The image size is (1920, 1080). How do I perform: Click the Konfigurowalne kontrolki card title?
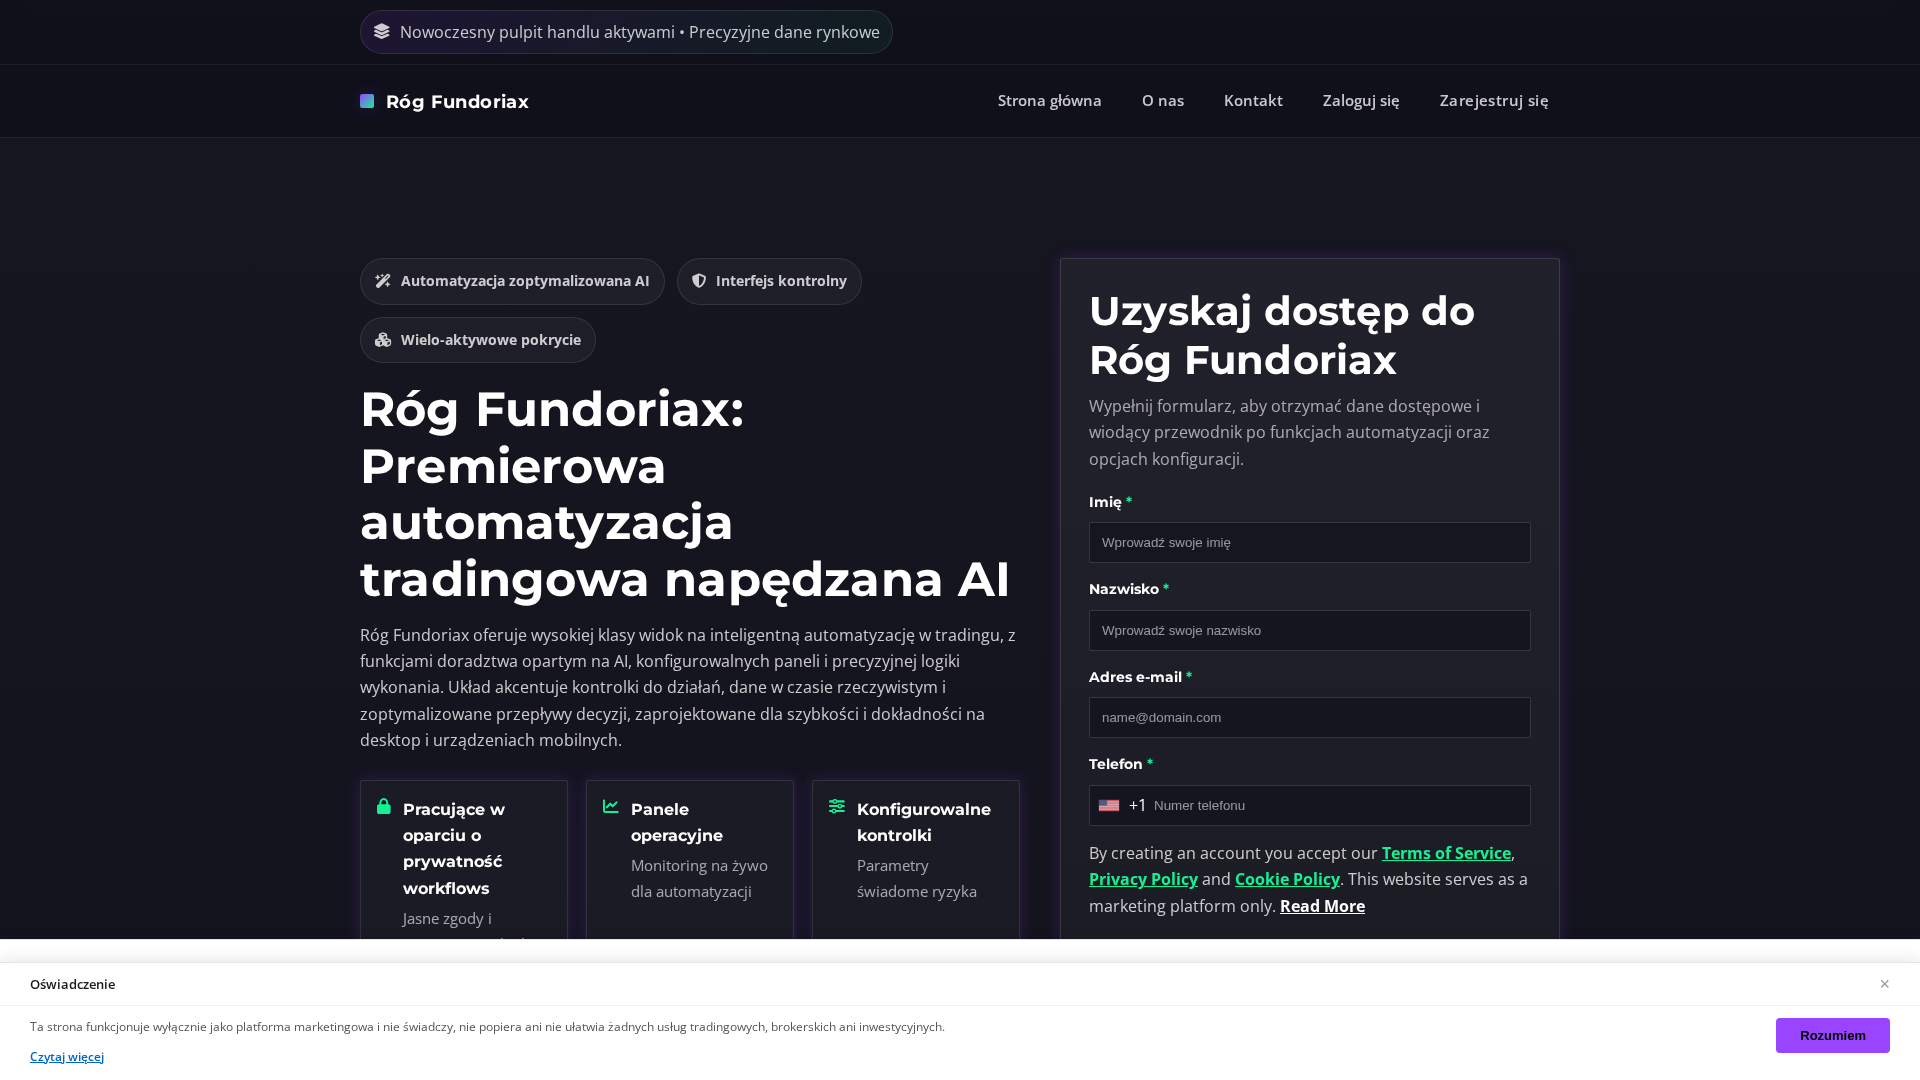pyautogui.click(x=924, y=823)
